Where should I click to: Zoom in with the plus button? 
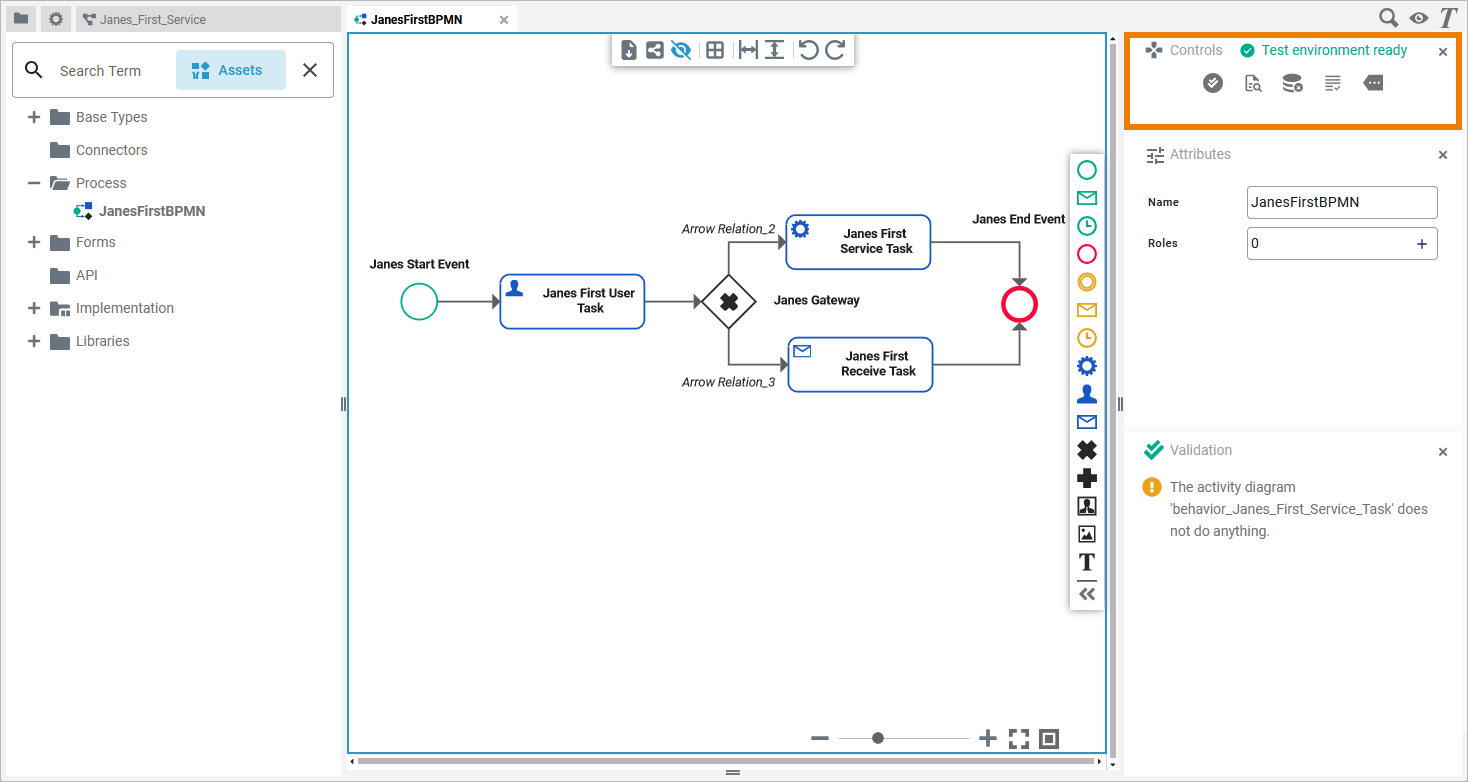pos(988,738)
